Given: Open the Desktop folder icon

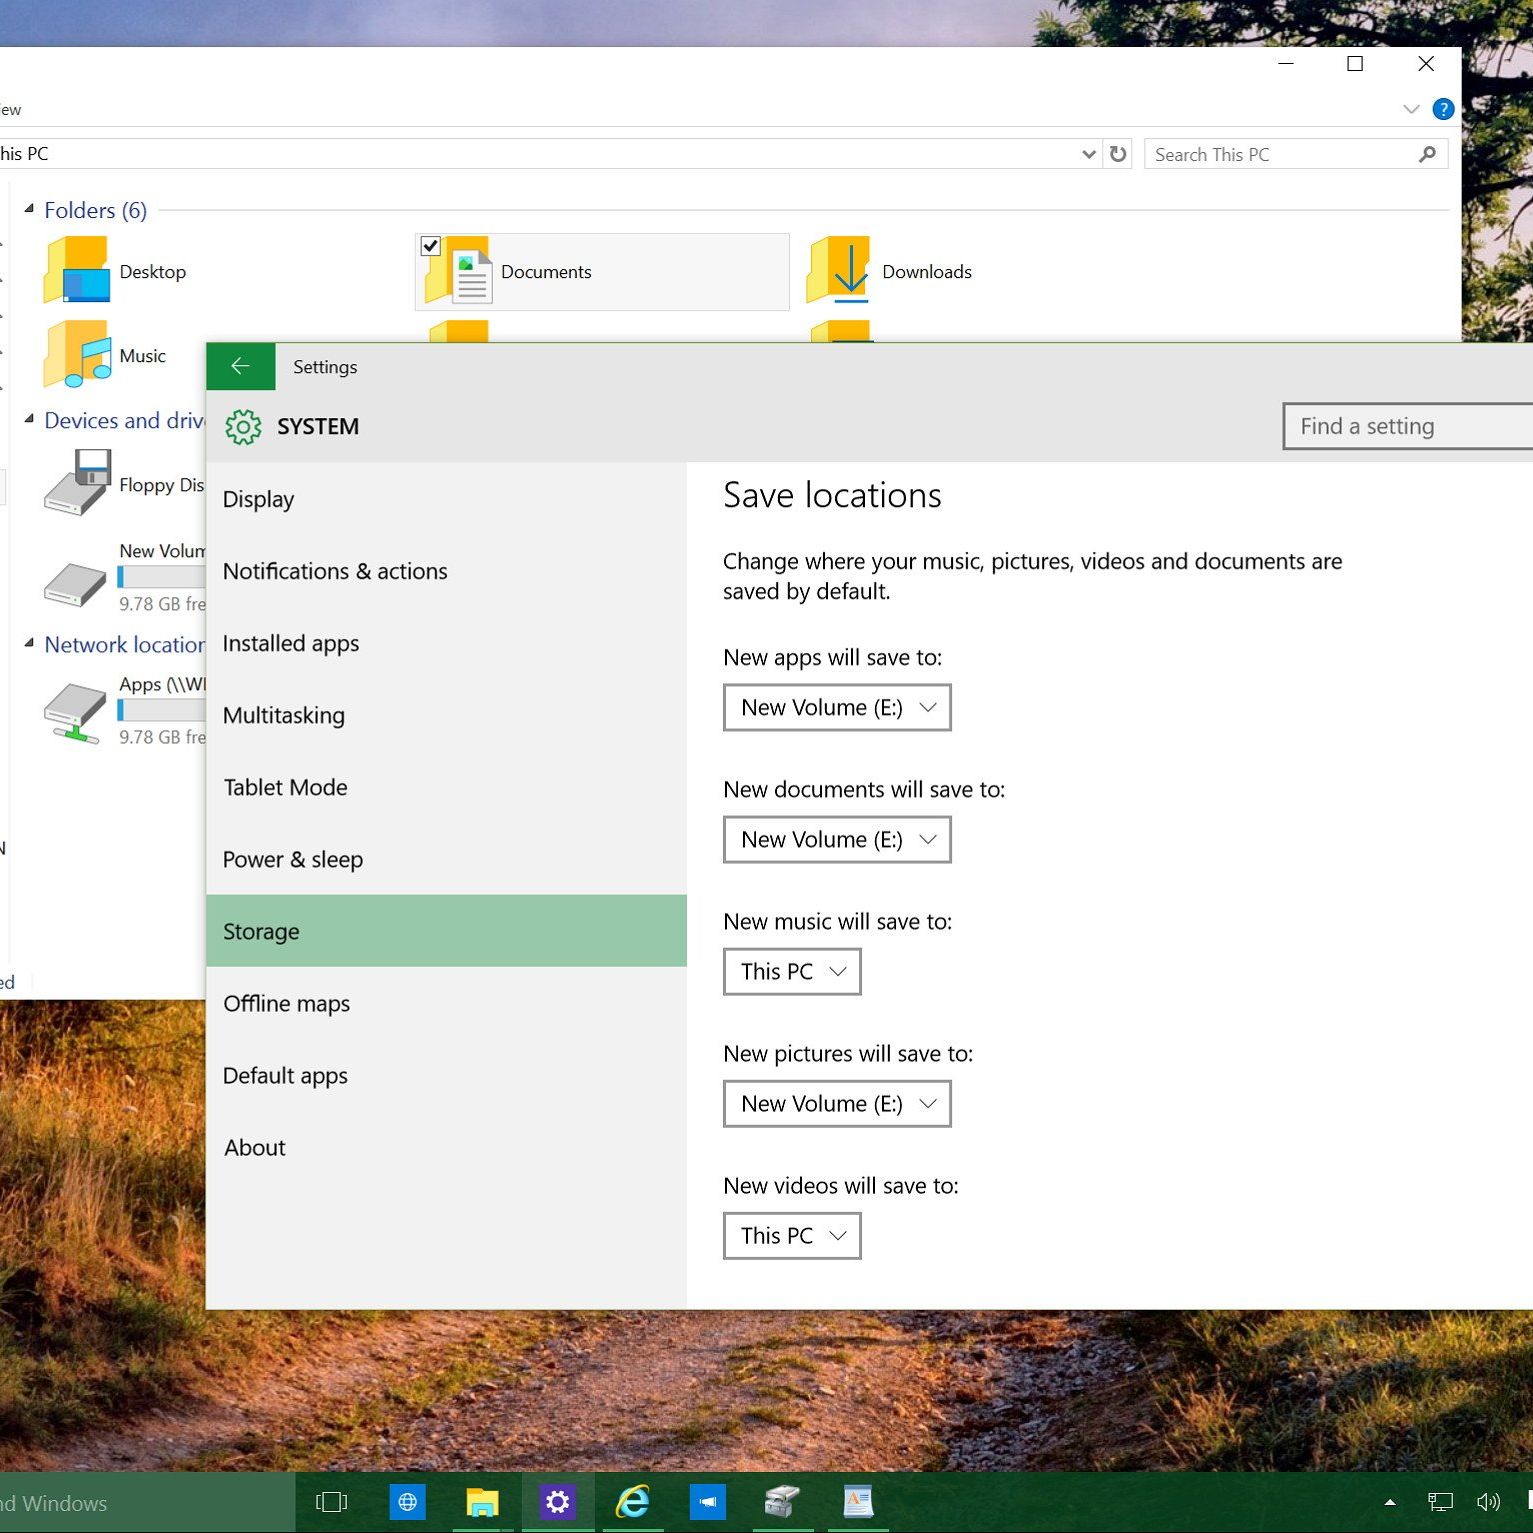Looking at the screenshot, I should pos(77,271).
